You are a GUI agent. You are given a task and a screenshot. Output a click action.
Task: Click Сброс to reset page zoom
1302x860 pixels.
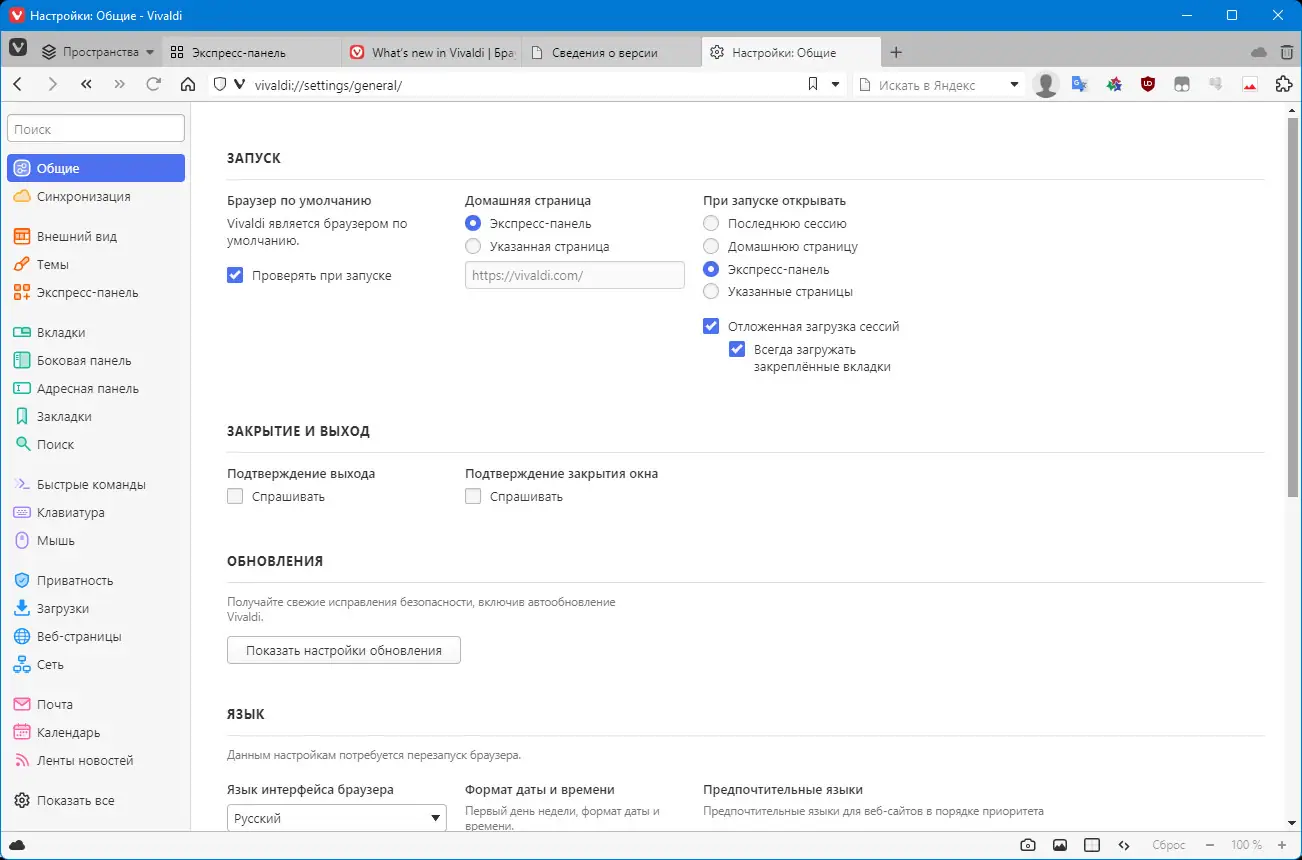(x=1168, y=844)
